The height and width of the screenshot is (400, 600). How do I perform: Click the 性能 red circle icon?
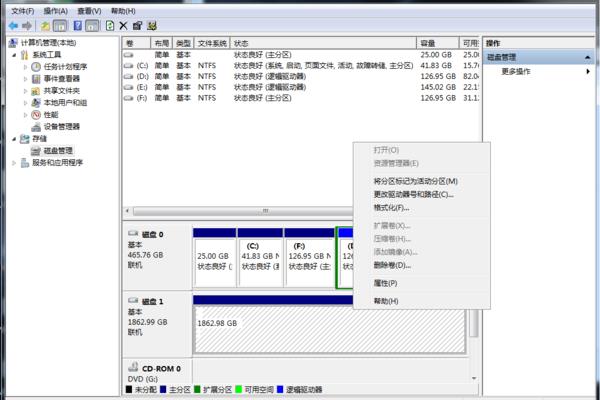pyautogui.click(x=36, y=115)
